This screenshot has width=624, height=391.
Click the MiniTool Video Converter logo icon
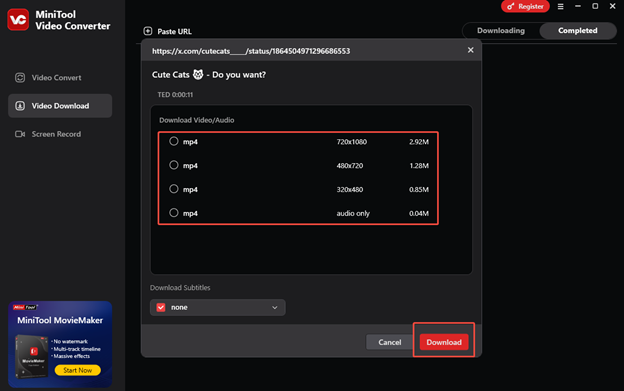click(18, 20)
